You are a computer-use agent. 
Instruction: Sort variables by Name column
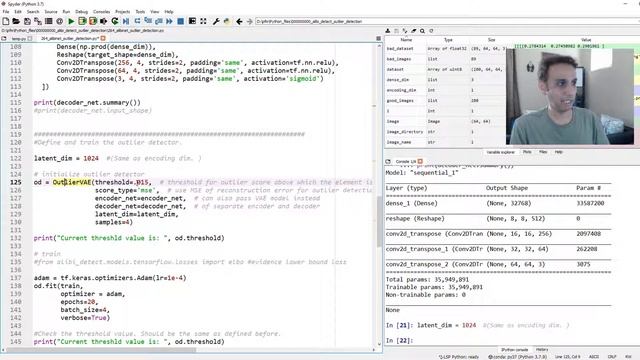tap(406, 40)
